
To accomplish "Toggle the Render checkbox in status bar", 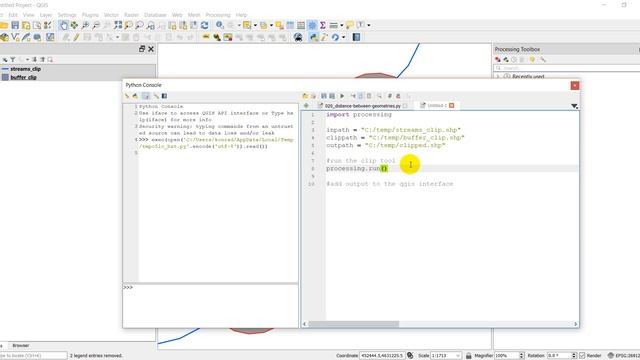I will (582, 356).
